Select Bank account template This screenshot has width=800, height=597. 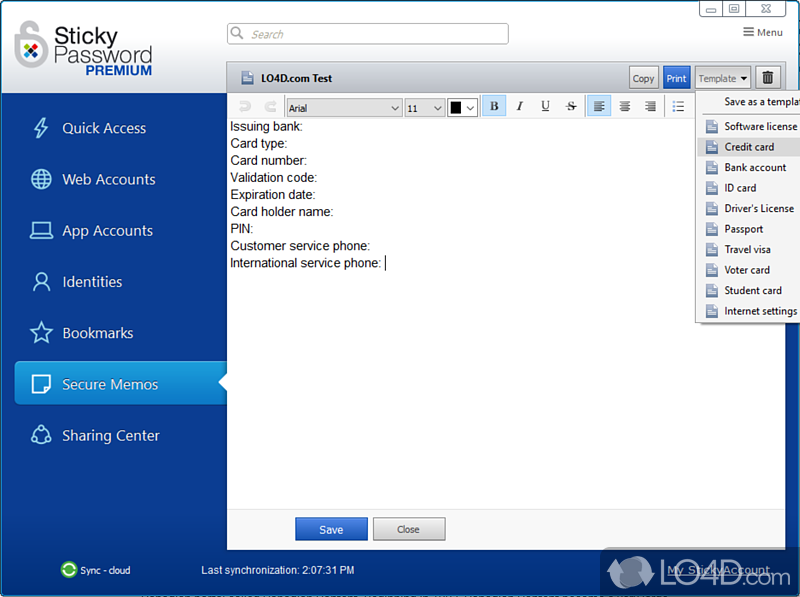coord(748,167)
